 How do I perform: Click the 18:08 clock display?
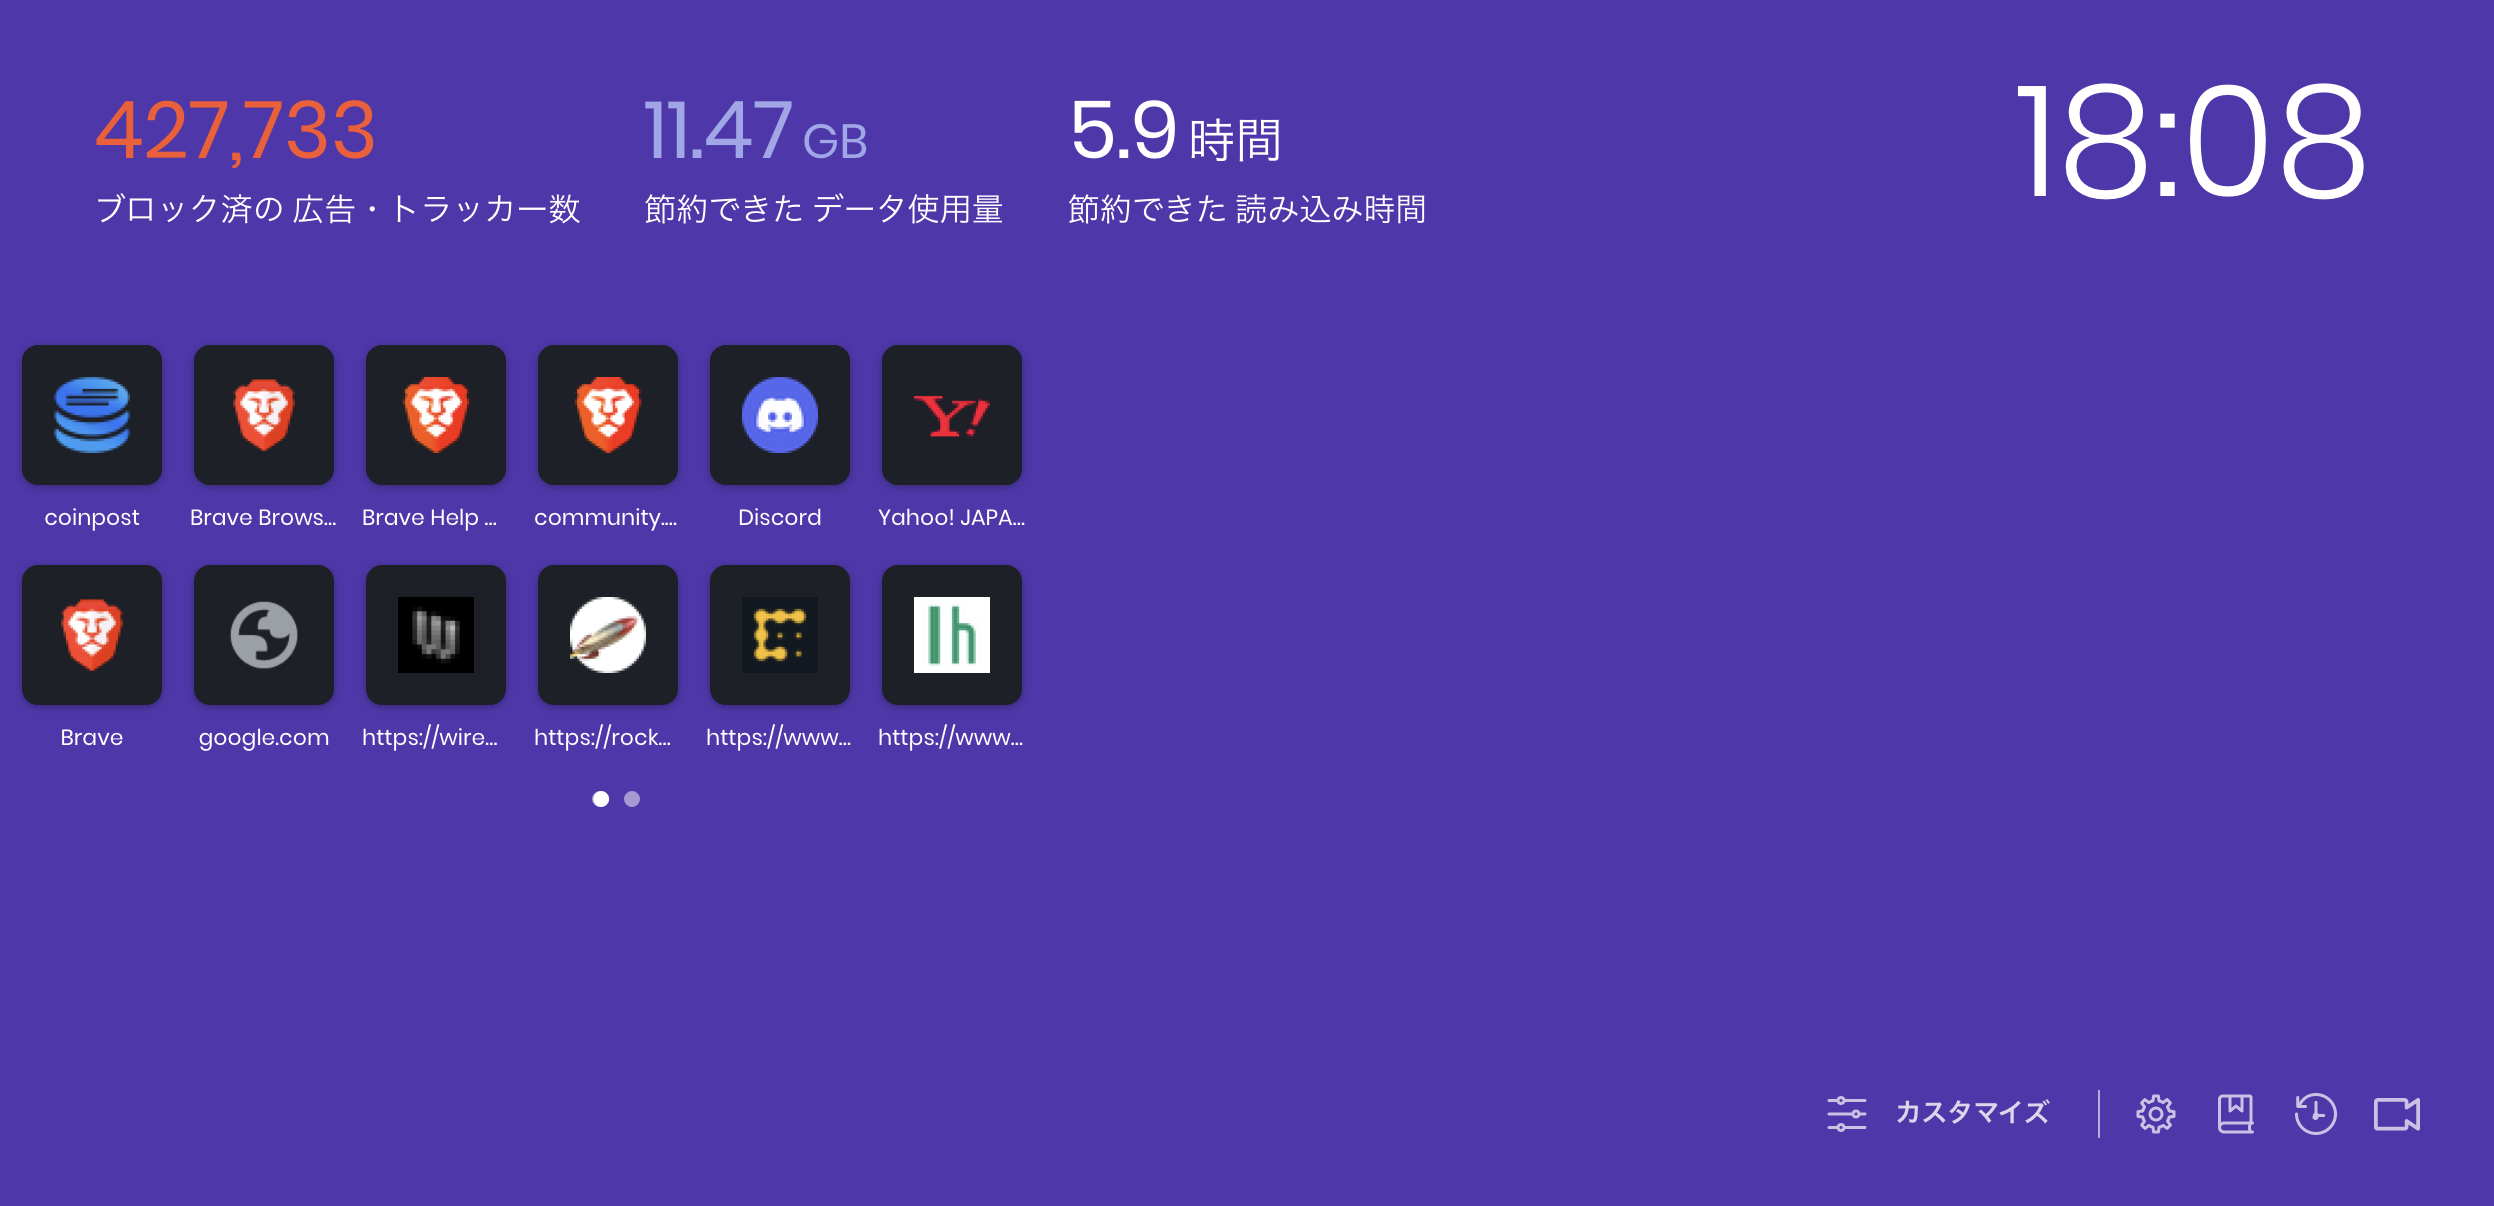click(x=2191, y=142)
